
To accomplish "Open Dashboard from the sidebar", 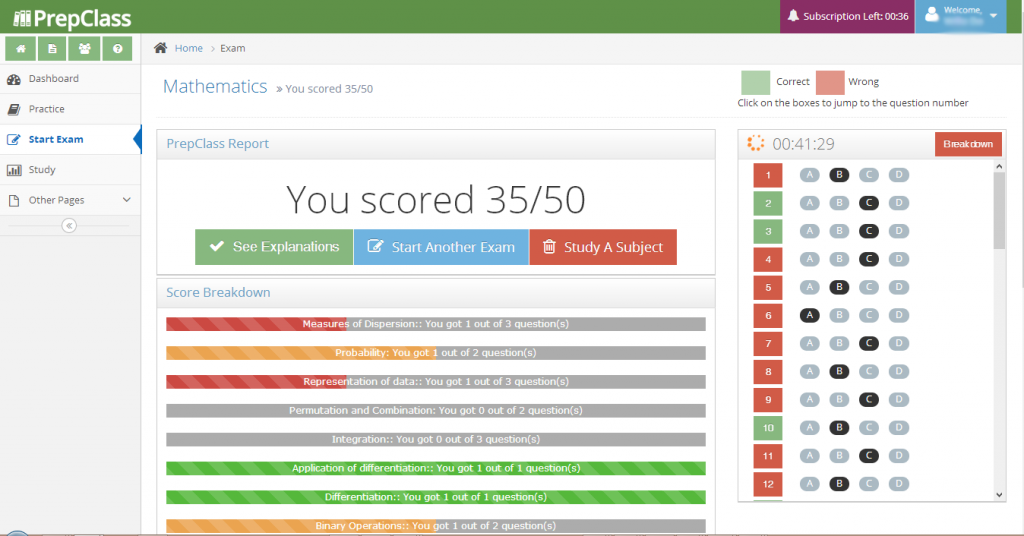I will click(53, 78).
